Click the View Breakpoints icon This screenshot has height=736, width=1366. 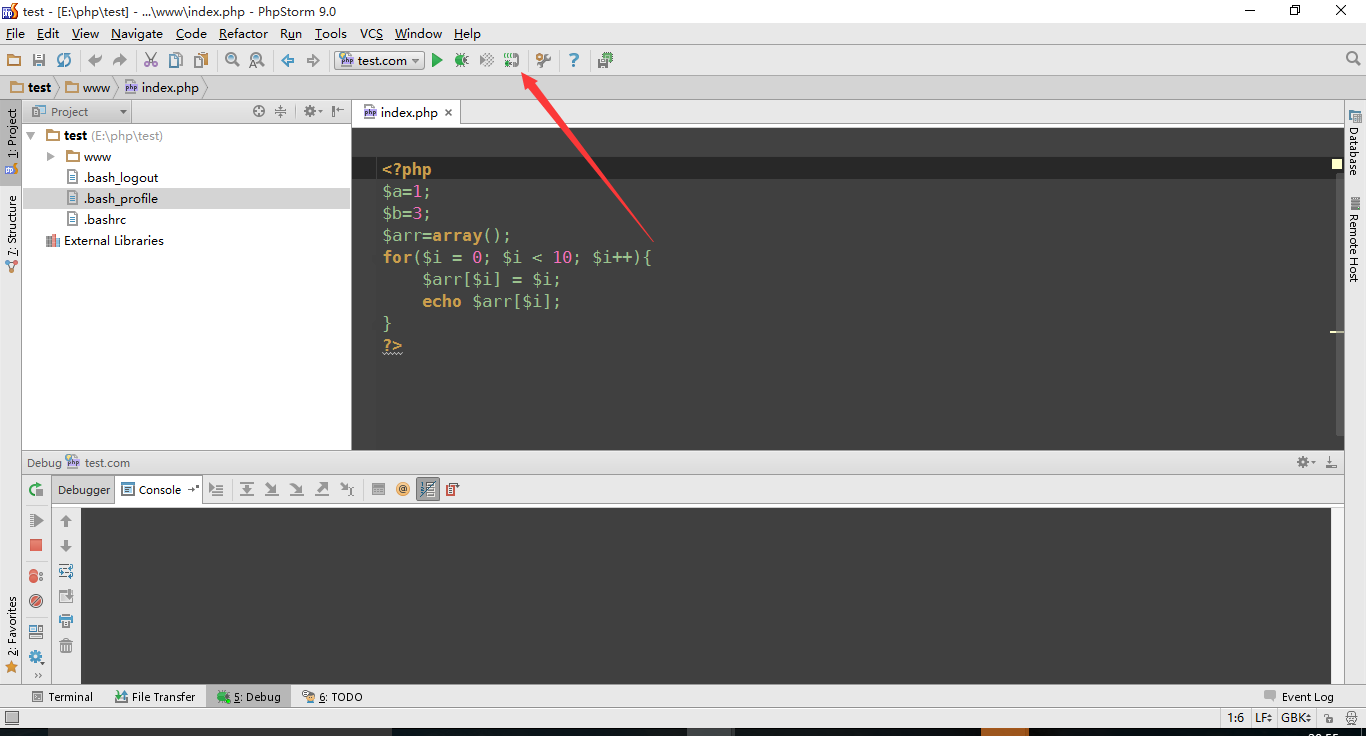pyautogui.click(x=36, y=576)
